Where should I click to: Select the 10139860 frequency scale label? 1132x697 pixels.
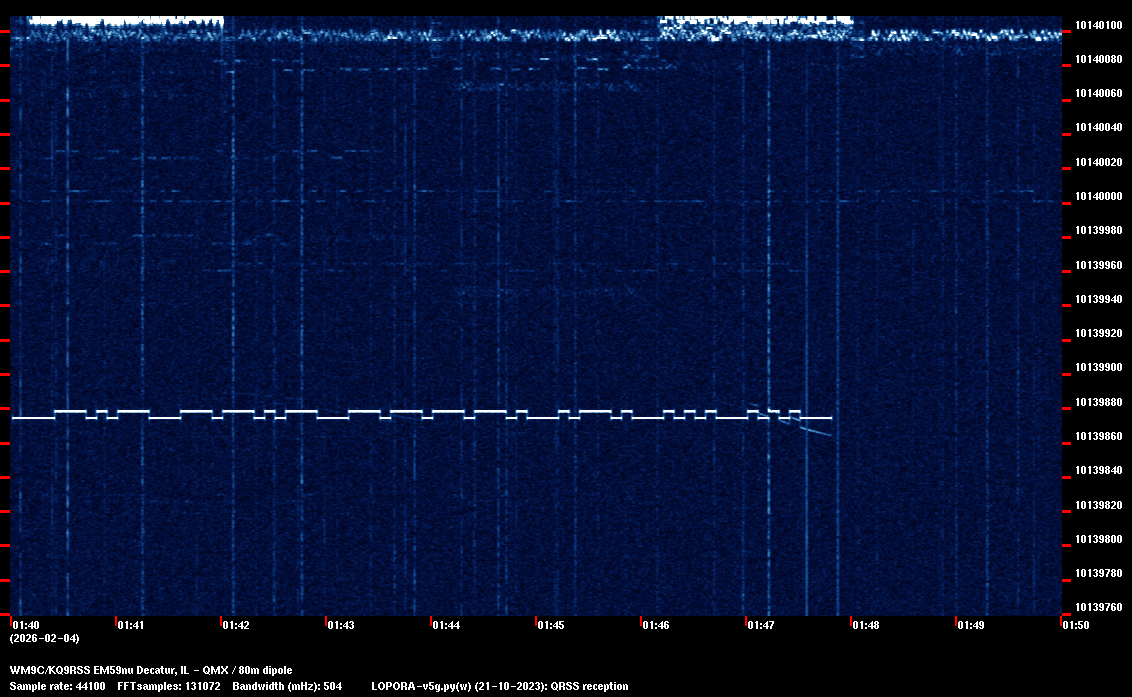(x=1096, y=437)
